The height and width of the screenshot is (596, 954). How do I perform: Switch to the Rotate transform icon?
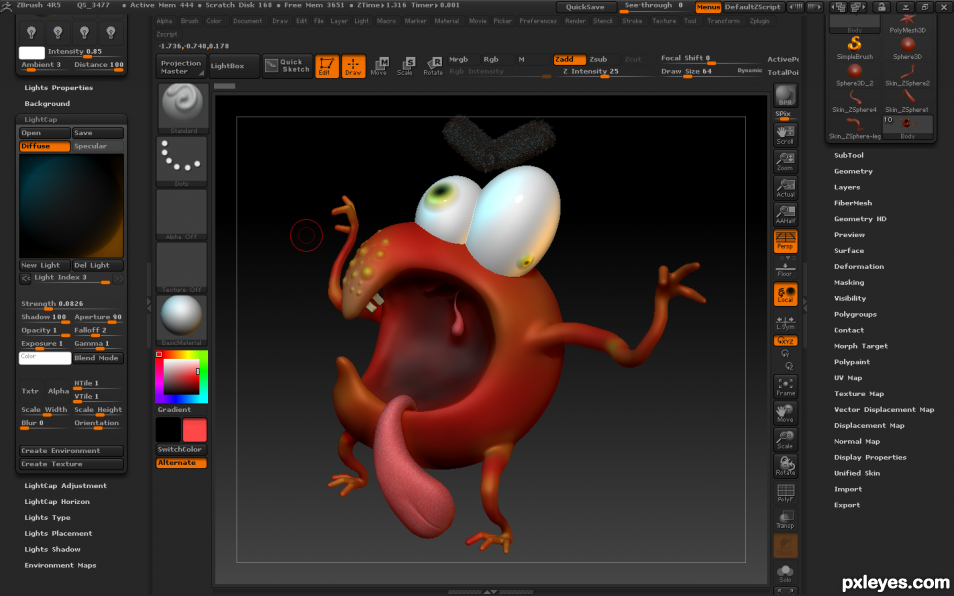(433, 66)
